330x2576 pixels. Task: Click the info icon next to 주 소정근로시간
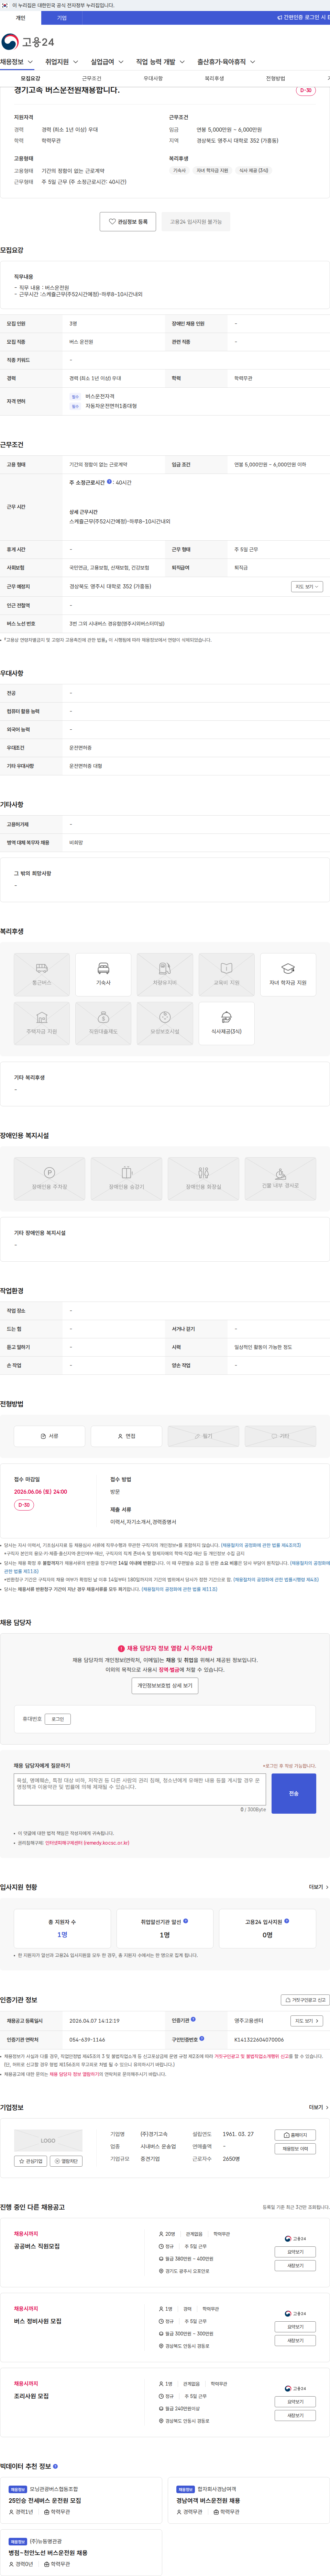point(110,482)
